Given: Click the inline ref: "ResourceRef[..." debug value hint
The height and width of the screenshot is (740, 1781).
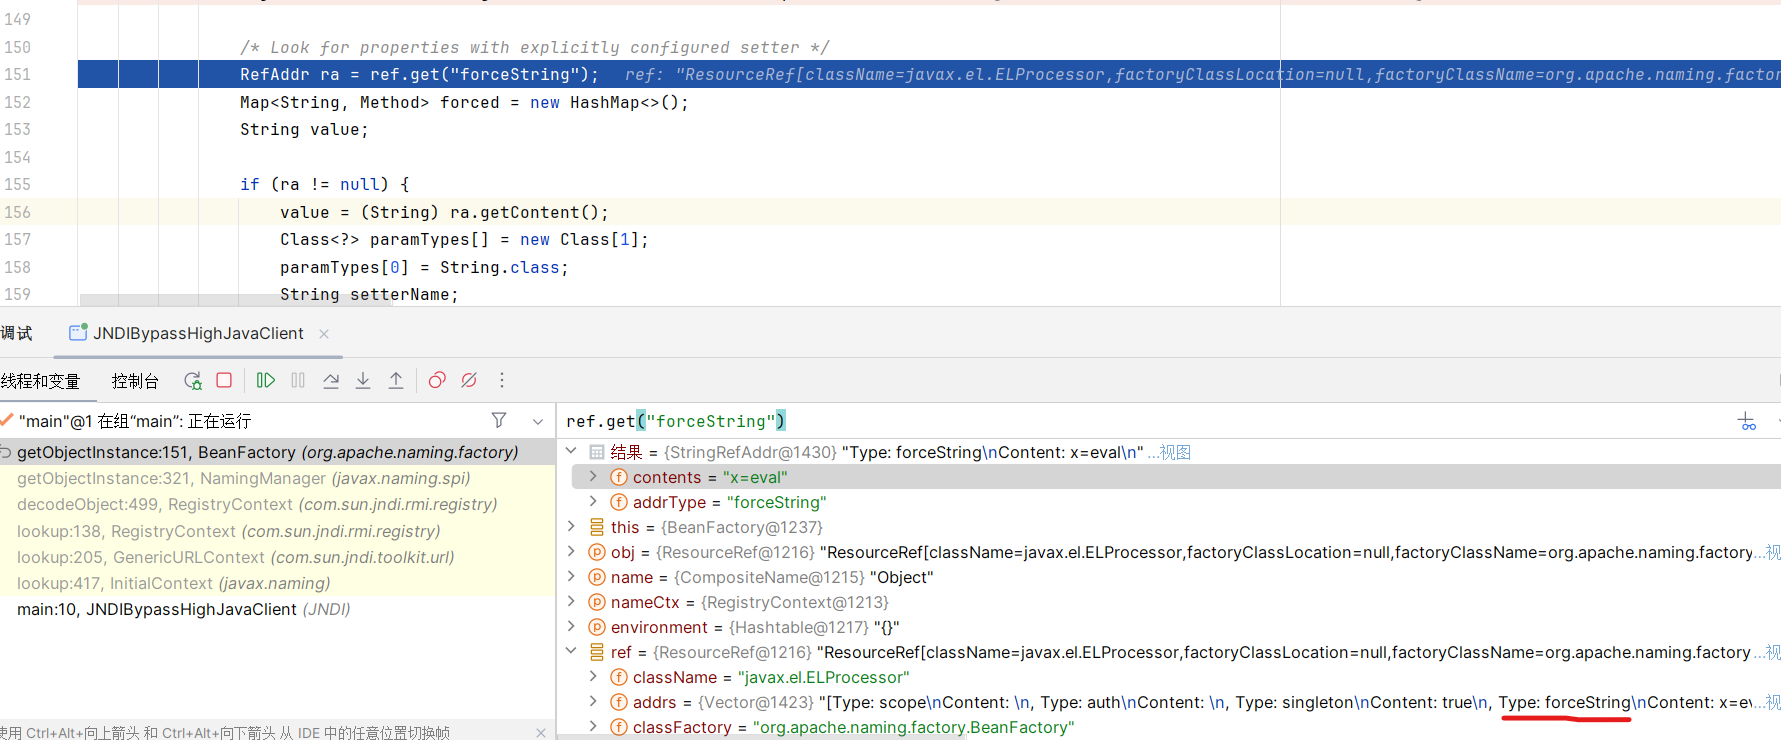Looking at the screenshot, I should [x=1202, y=74].
